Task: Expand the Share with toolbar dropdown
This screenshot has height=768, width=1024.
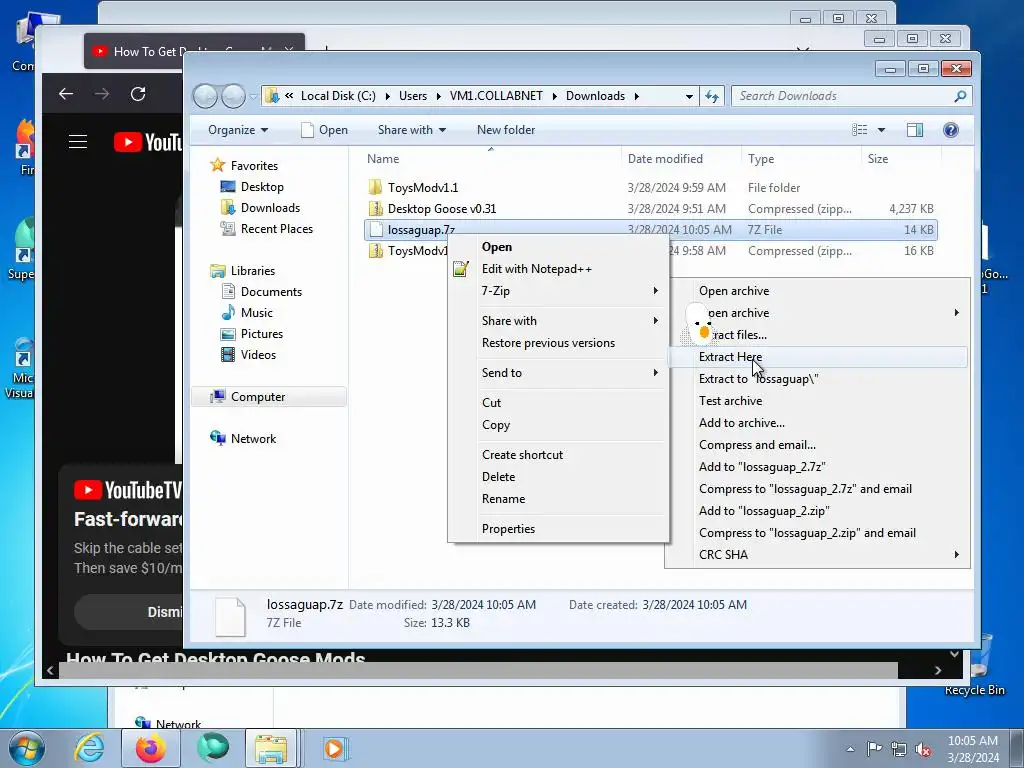Action: [411, 130]
